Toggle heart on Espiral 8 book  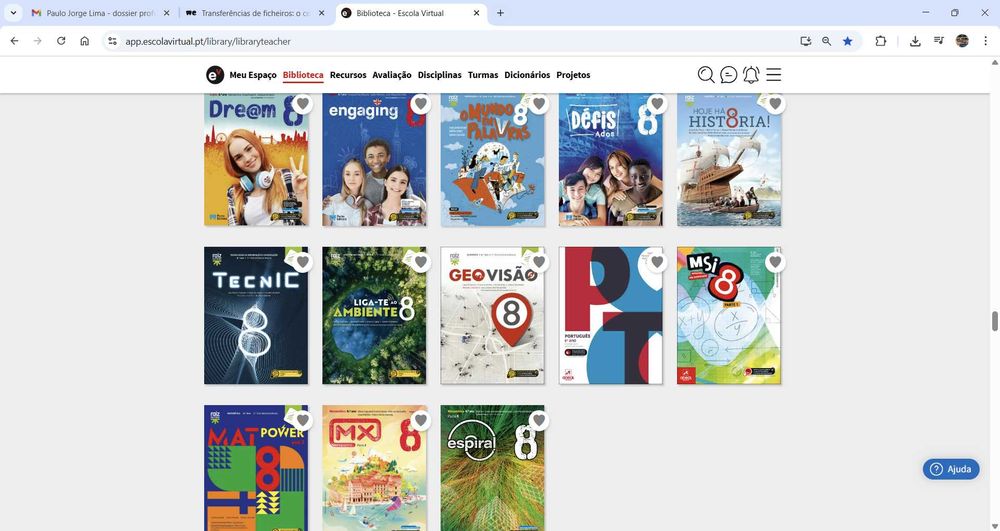click(x=539, y=420)
